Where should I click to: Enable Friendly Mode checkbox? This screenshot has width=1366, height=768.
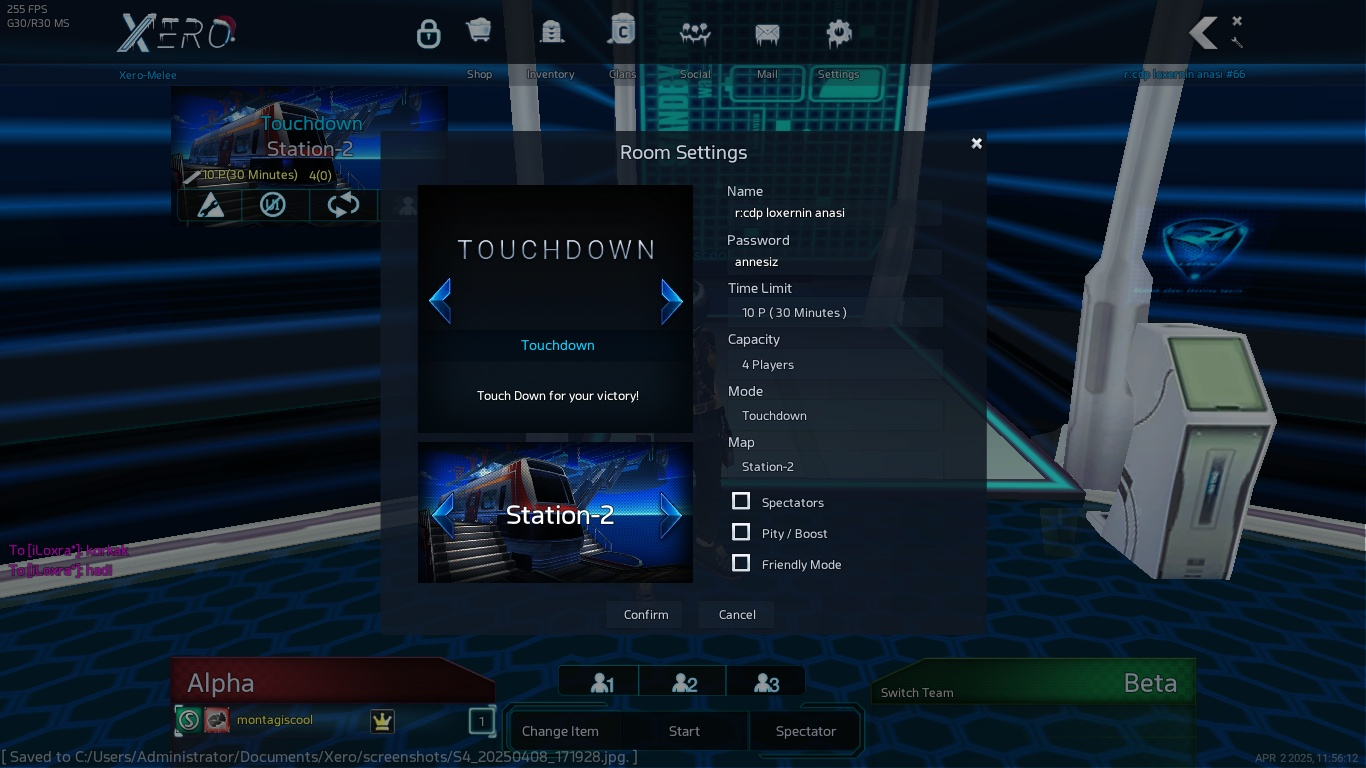coord(741,563)
